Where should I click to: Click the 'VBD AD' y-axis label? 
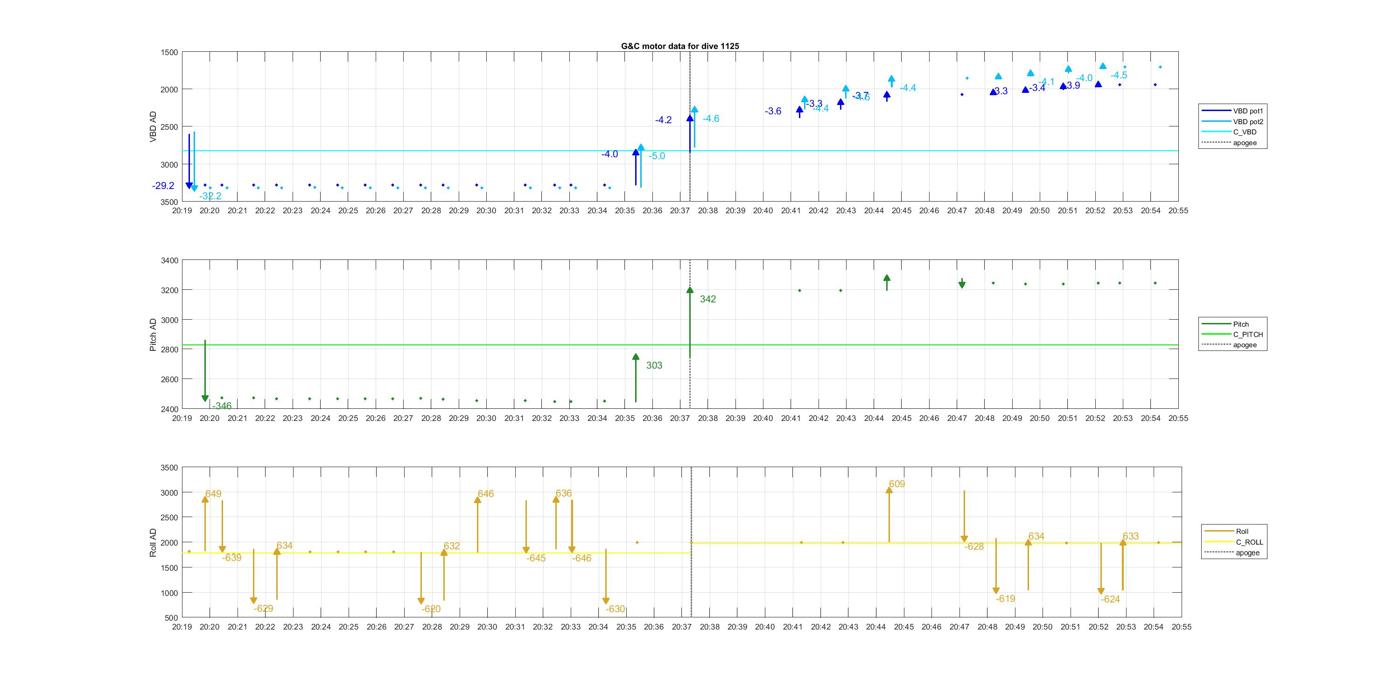(x=153, y=127)
